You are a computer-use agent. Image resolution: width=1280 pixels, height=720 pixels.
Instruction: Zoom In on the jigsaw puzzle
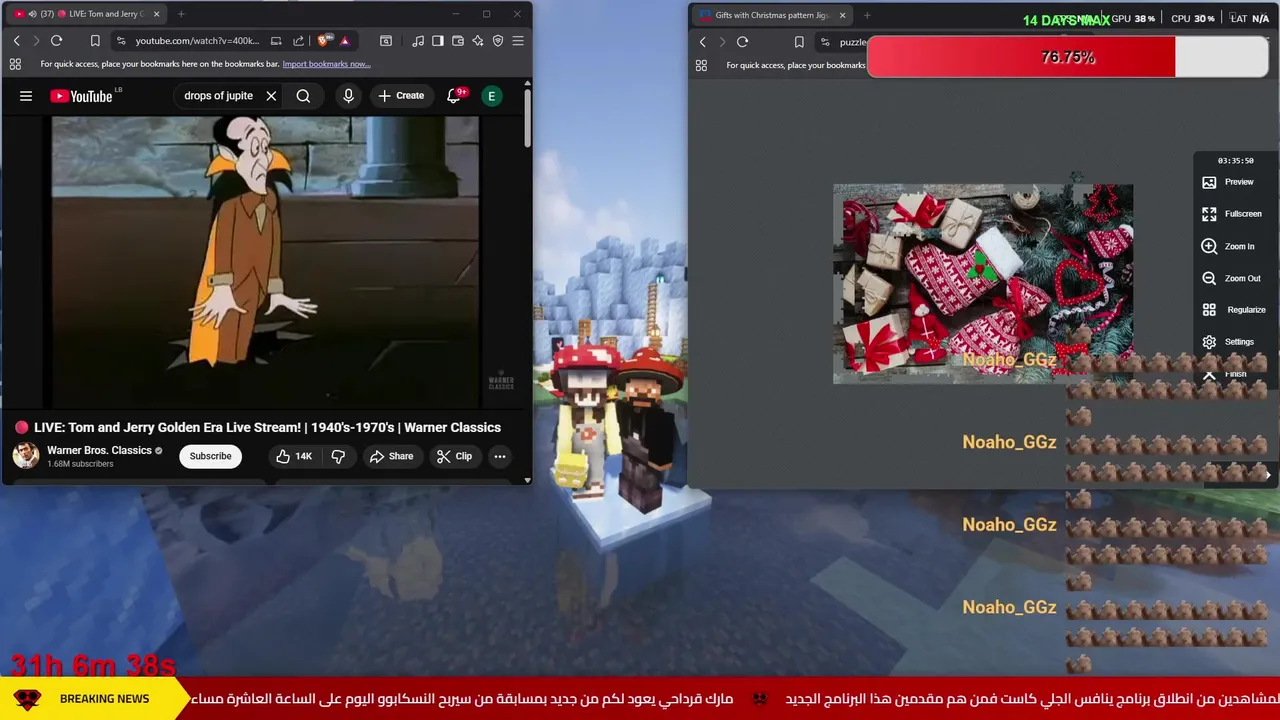point(1228,246)
